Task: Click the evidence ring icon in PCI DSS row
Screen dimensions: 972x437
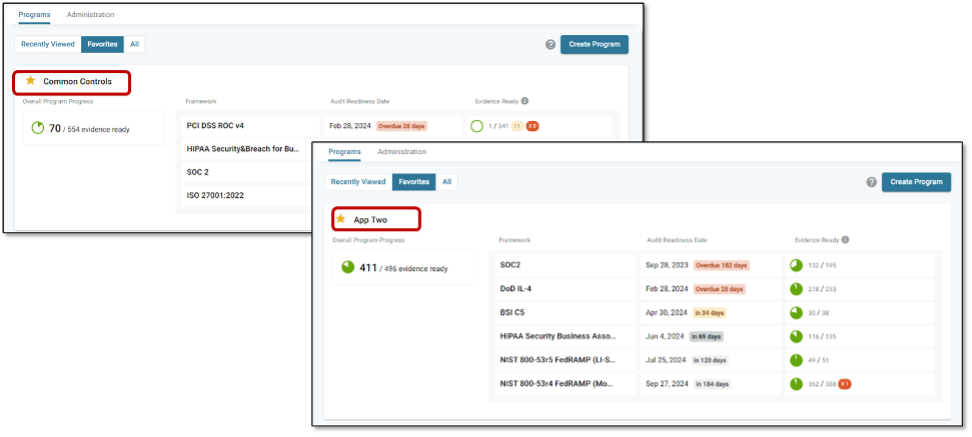Action: 477,126
